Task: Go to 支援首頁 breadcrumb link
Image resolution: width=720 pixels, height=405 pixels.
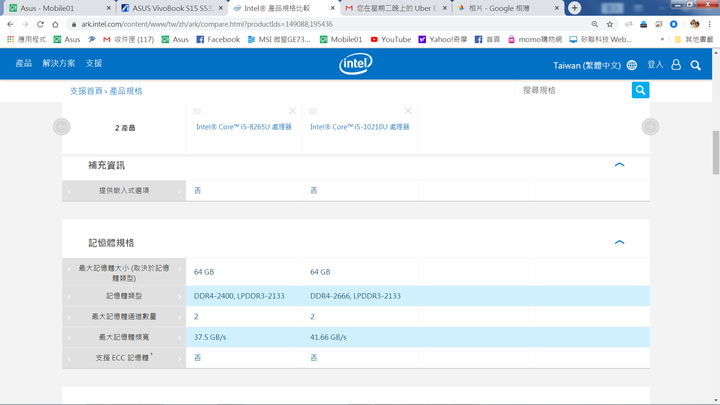Action: 86,91
